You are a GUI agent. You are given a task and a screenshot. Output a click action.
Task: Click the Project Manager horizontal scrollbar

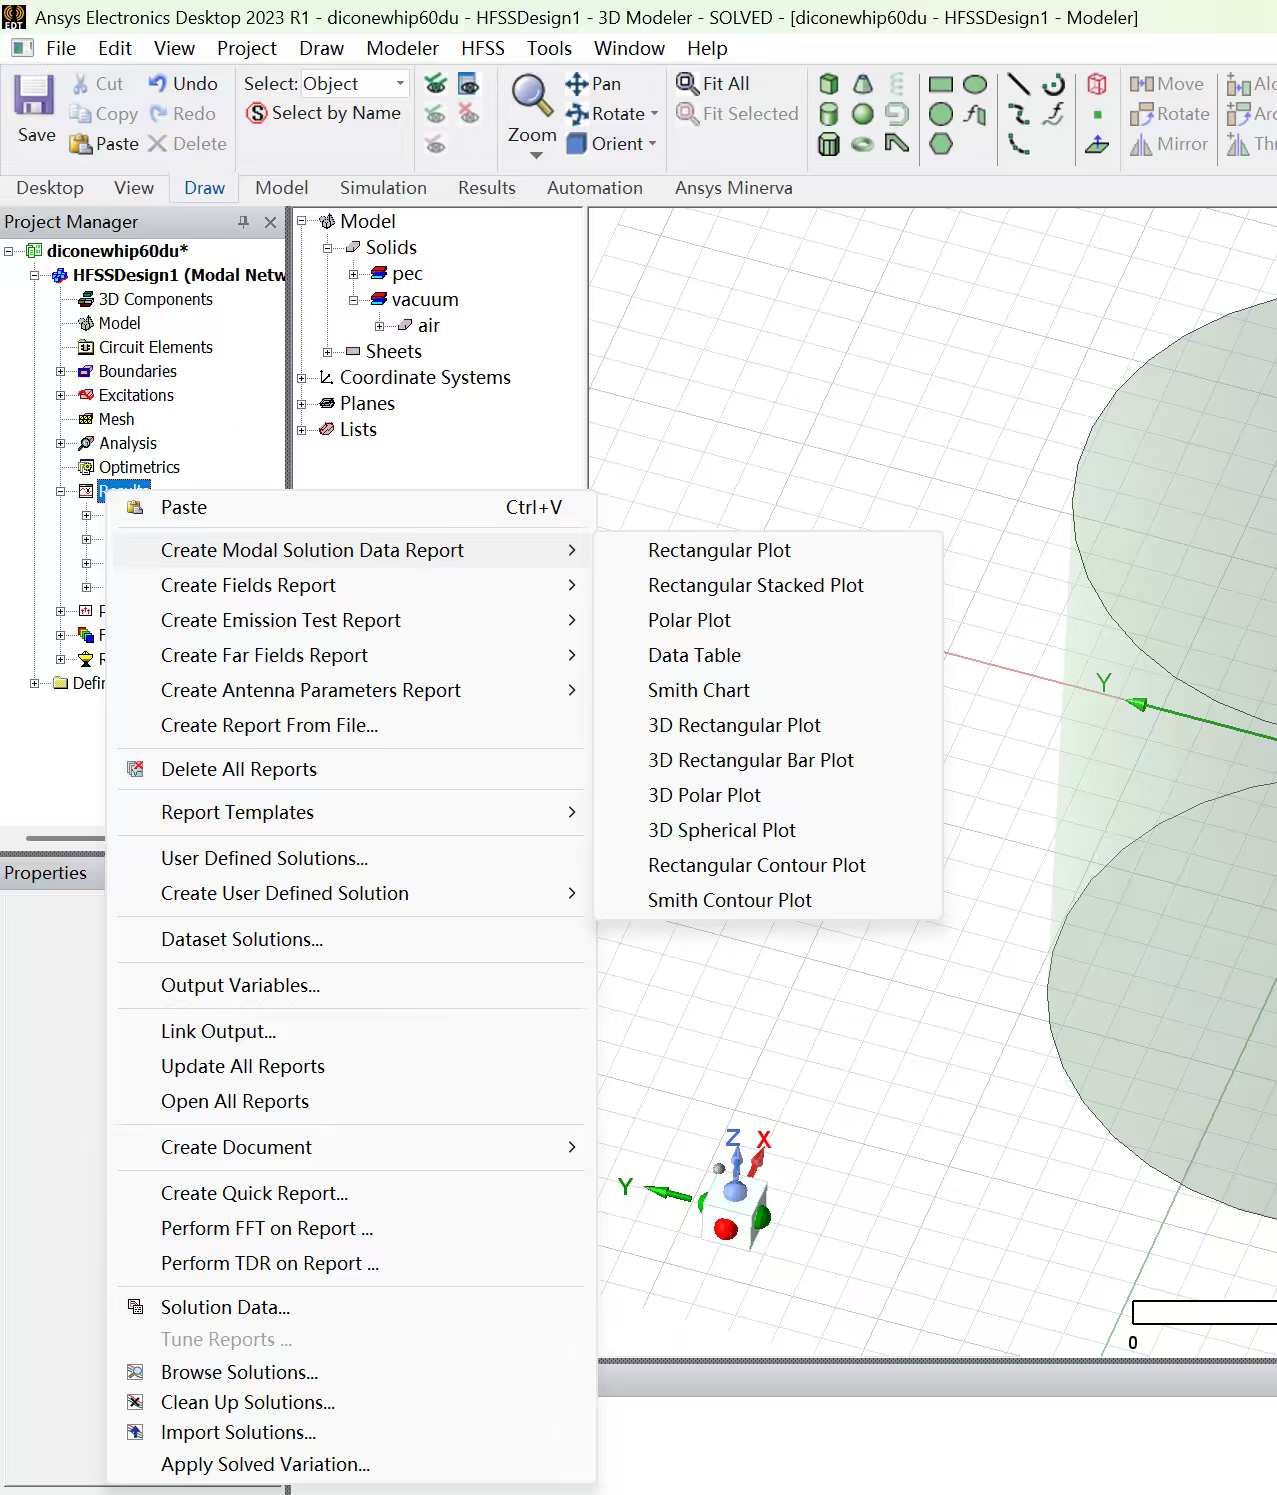pyautogui.click(x=66, y=838)
